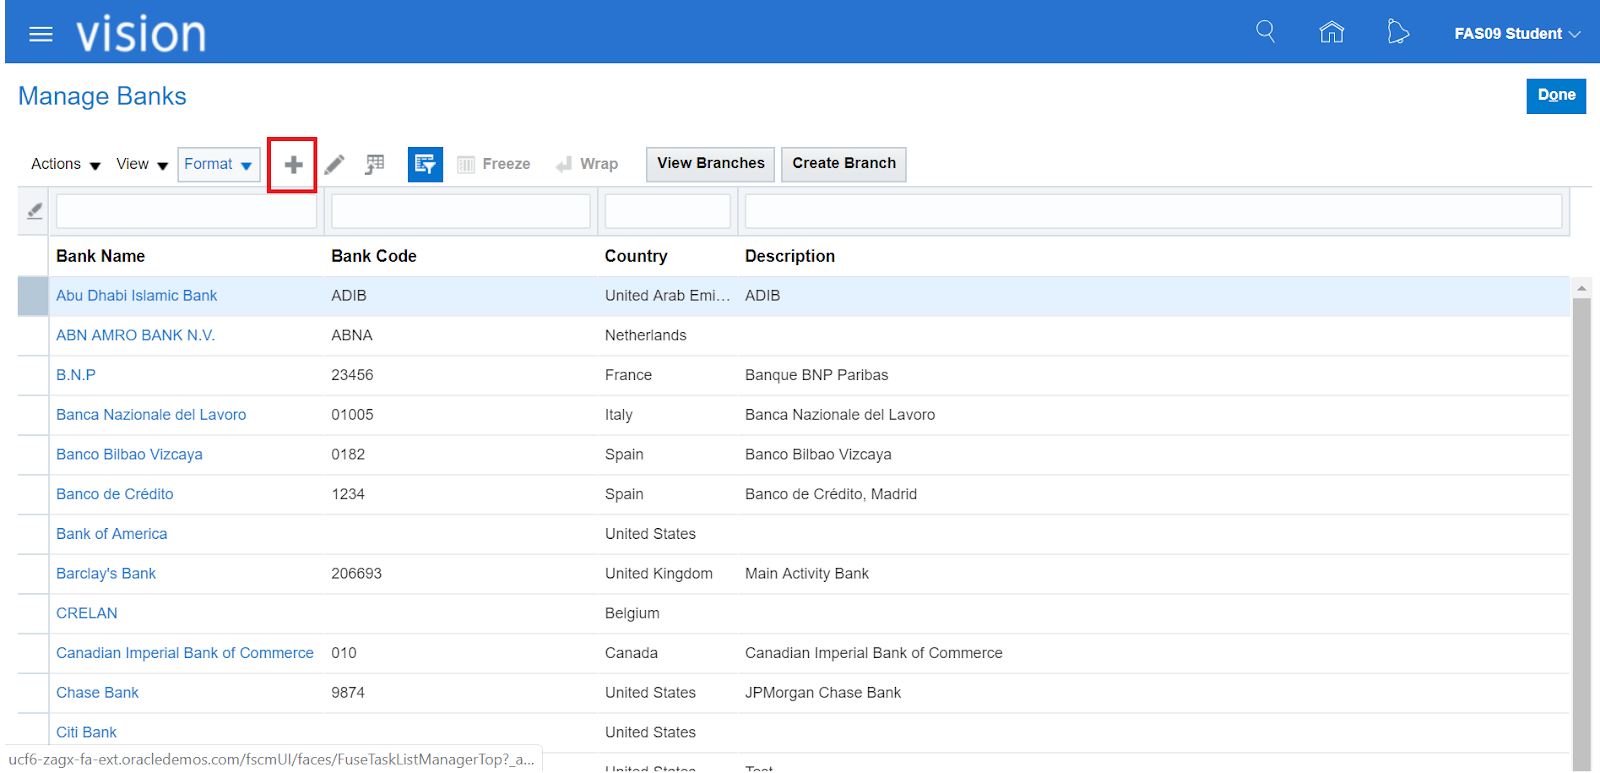The width and height of the screenshot is (1600, 773).
Task: Open Canadian Imperial Bank of Commerce link
Action: (x=185, y=653)
